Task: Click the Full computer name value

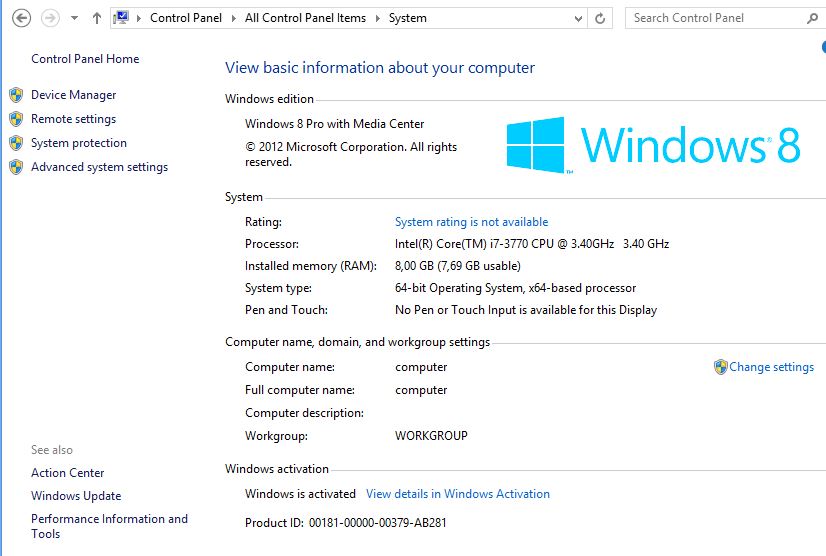Action: [x=421, y=390]
